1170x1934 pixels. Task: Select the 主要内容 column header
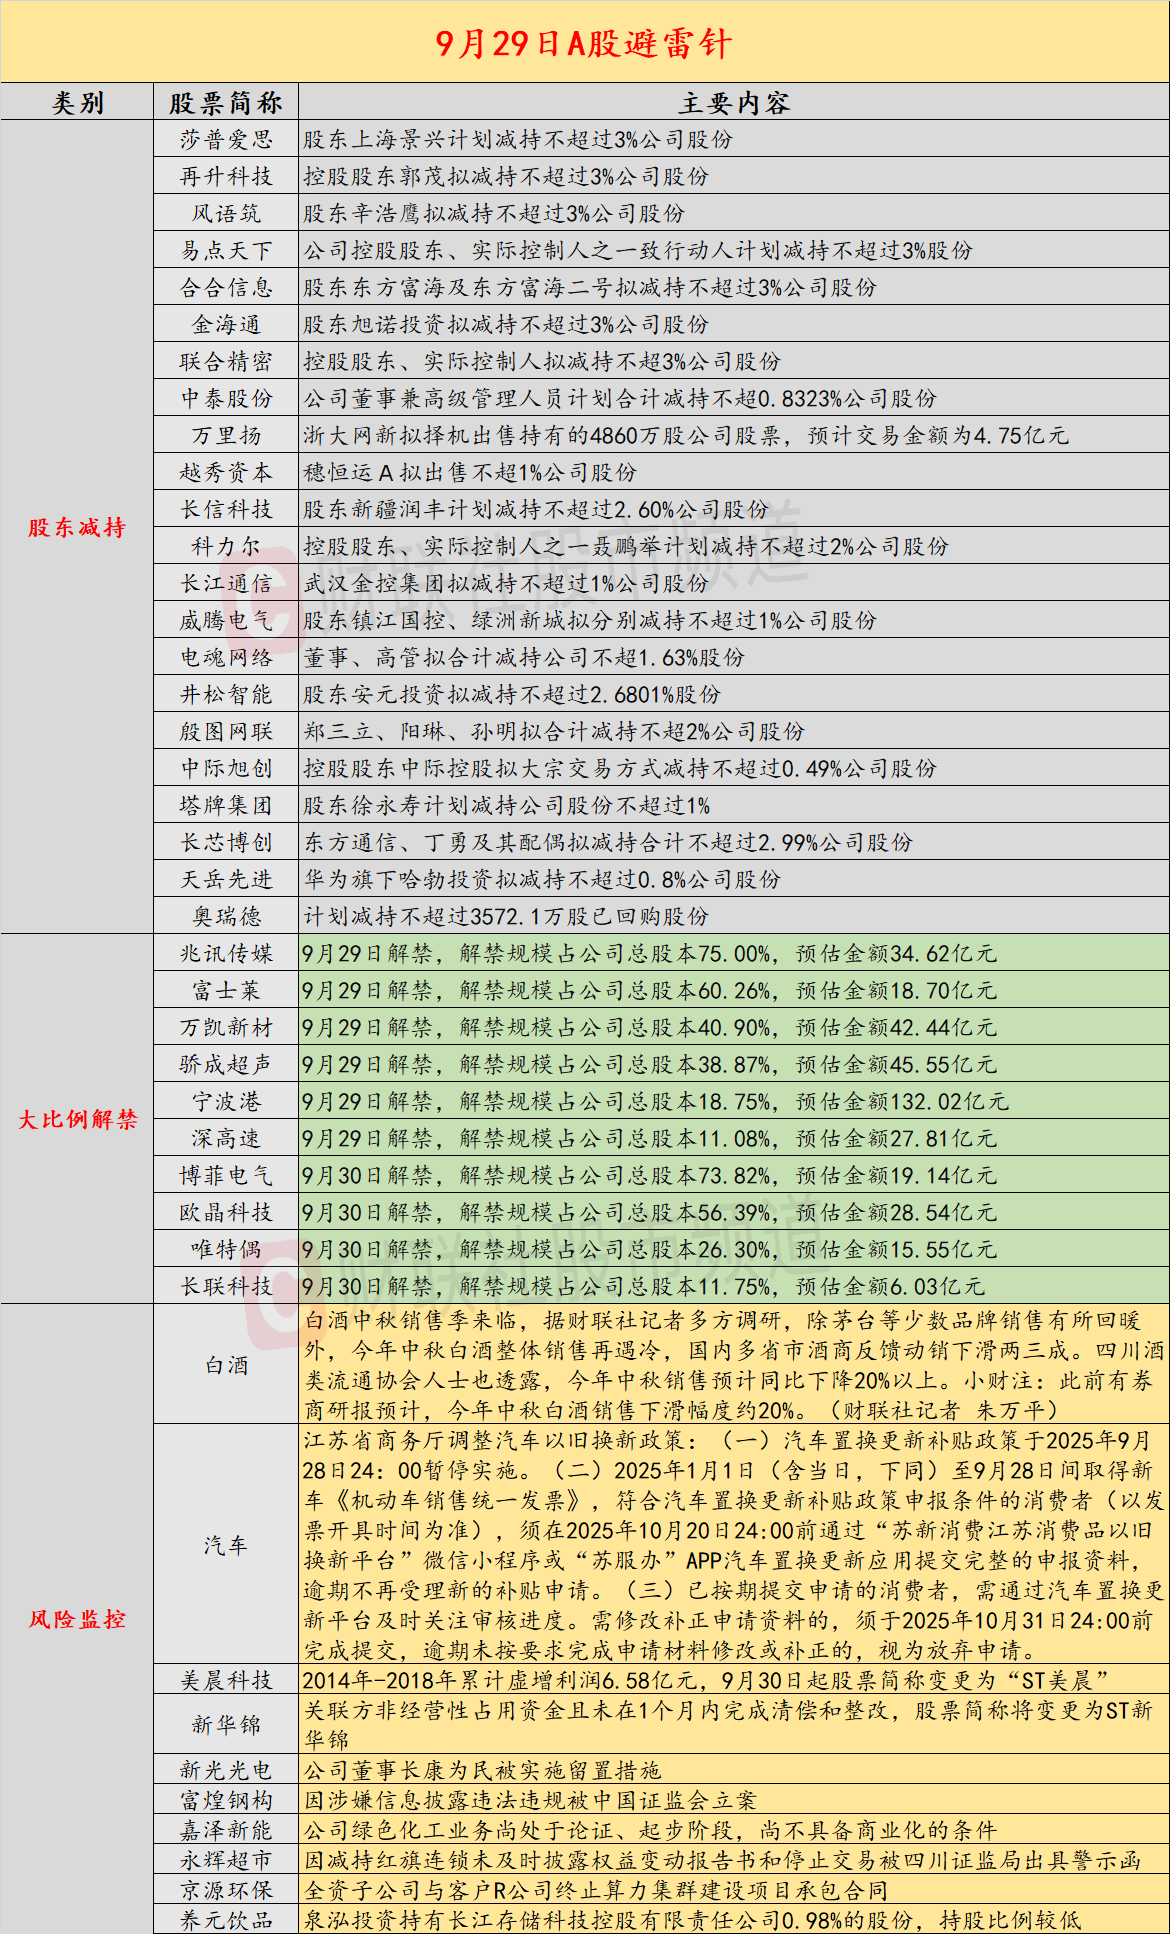pyautogui.click(x=734, y=102)
